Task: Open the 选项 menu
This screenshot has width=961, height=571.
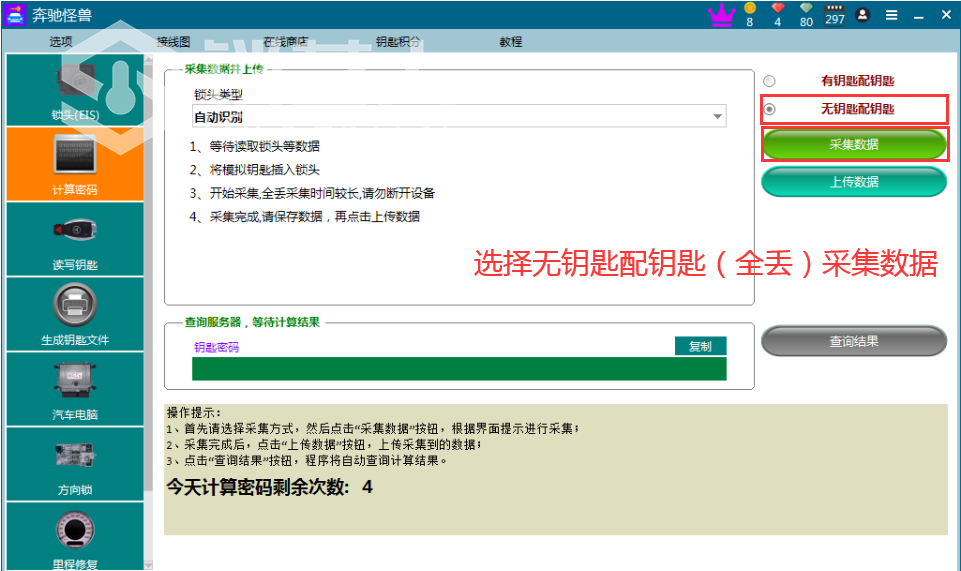Action: point(61,42)
